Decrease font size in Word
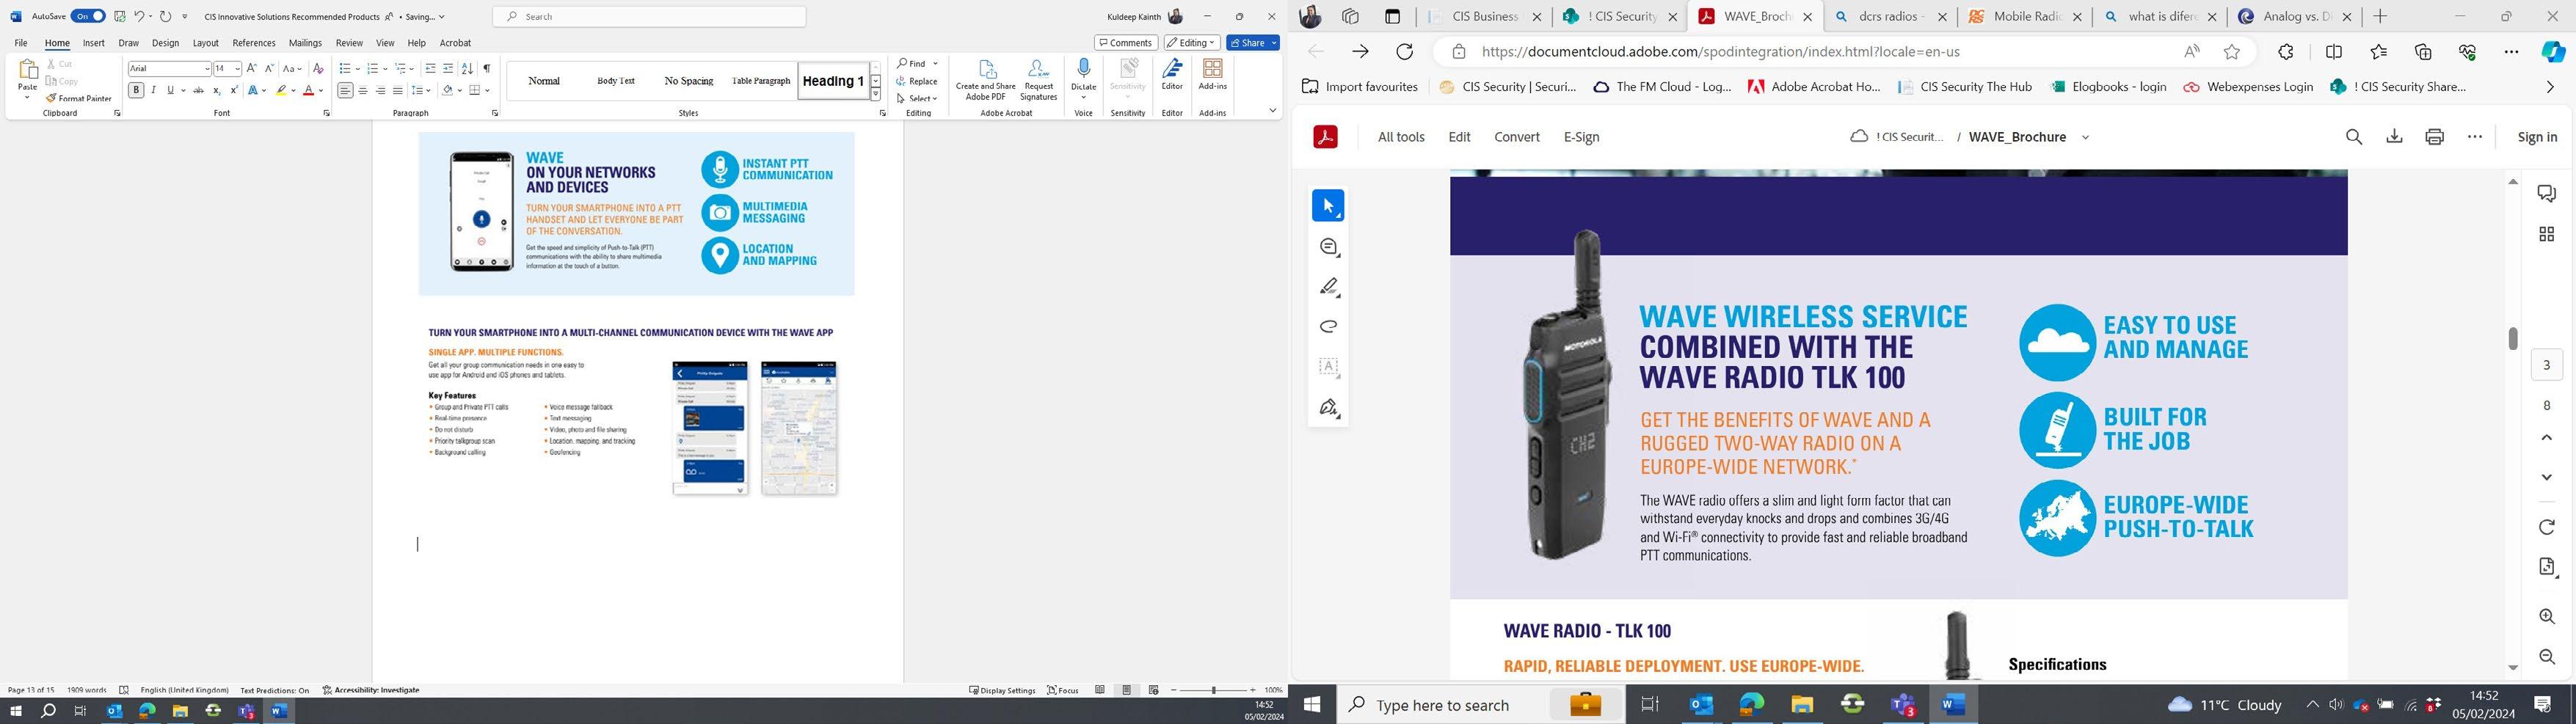 pos(269,68)
